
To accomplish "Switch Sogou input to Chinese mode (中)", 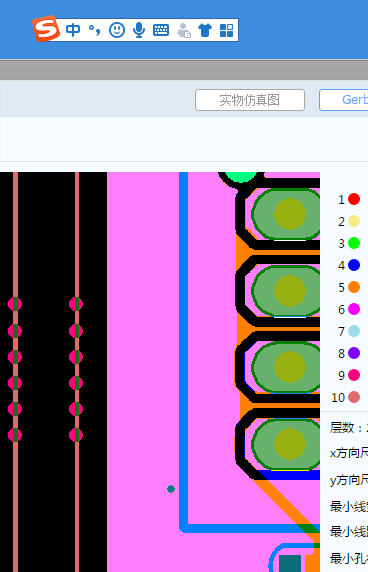I will pos(73,30).
